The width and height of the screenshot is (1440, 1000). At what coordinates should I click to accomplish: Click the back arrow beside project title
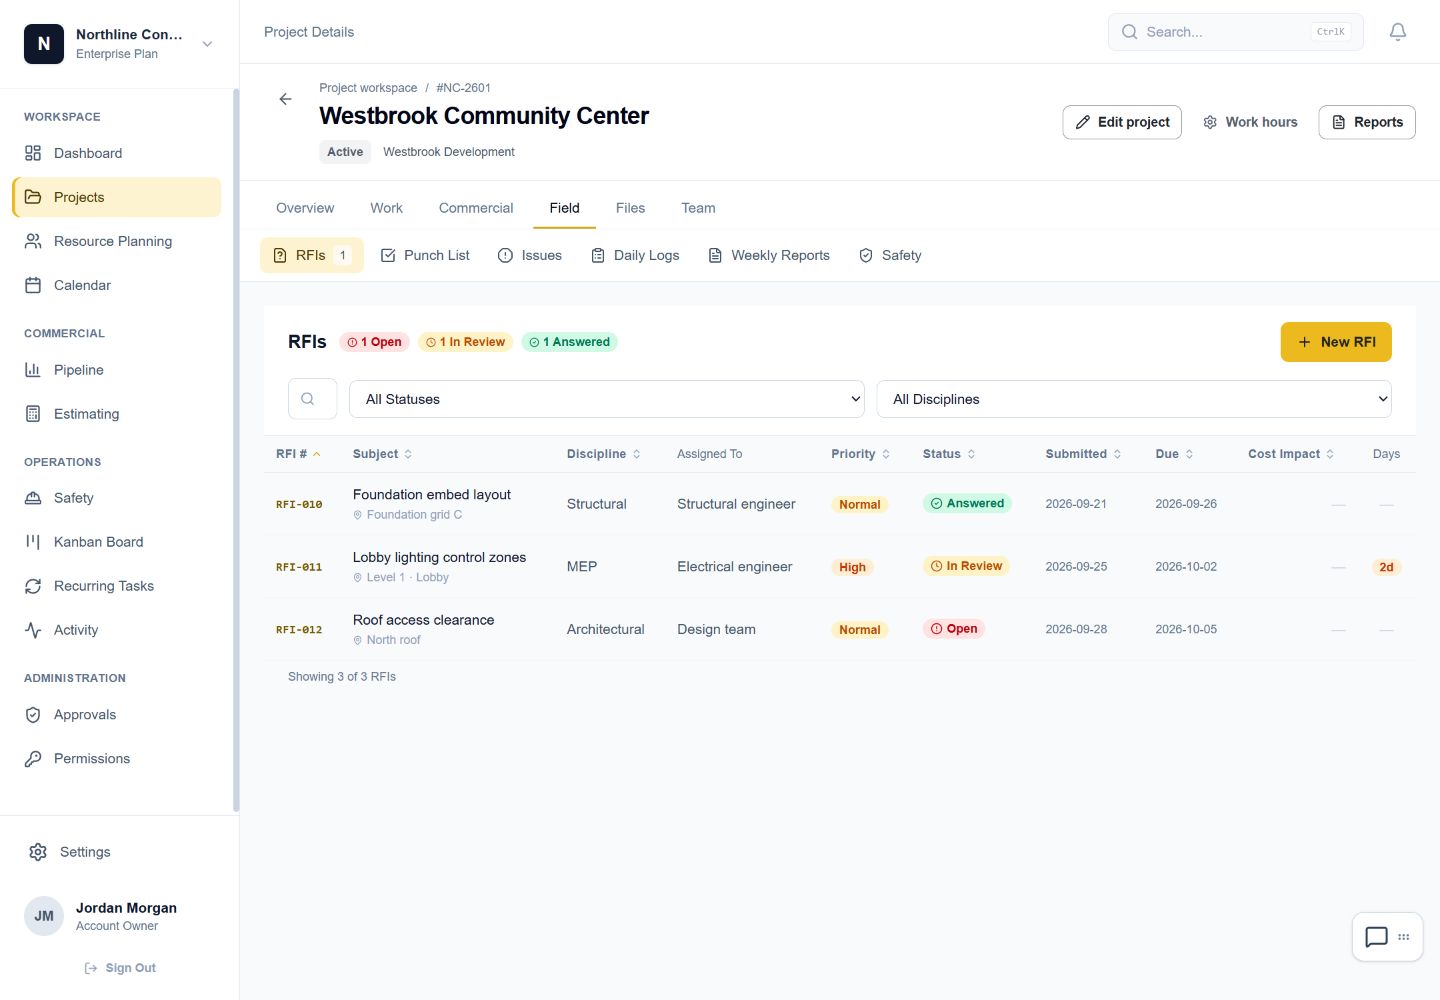tap(285, 99)
